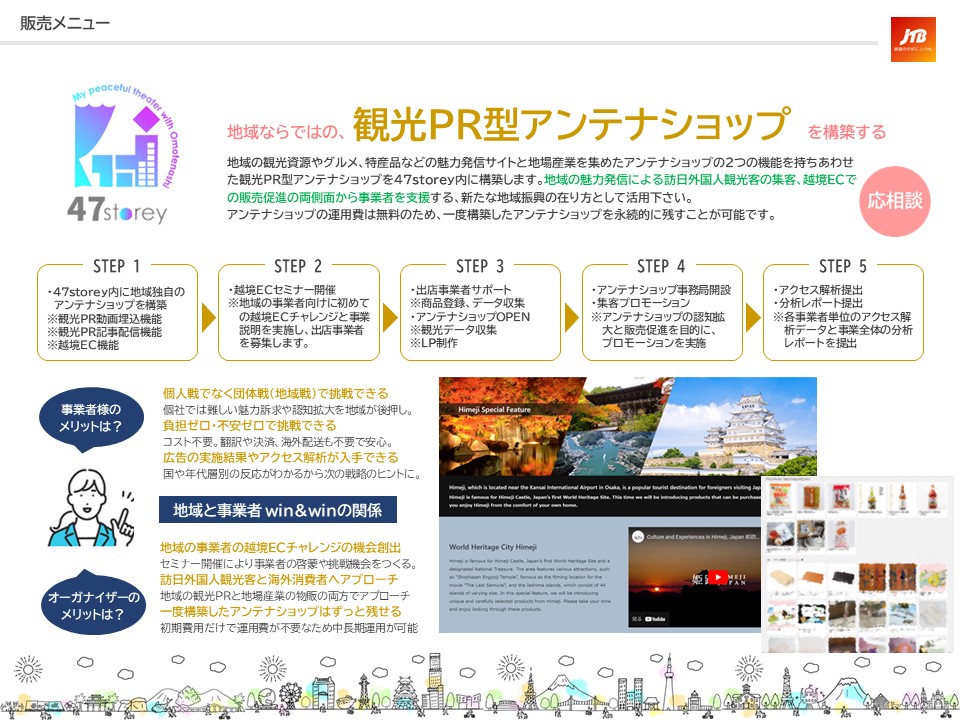960x720 pixels.
Task: Click the STEP 5 heading
Action: 843,266
